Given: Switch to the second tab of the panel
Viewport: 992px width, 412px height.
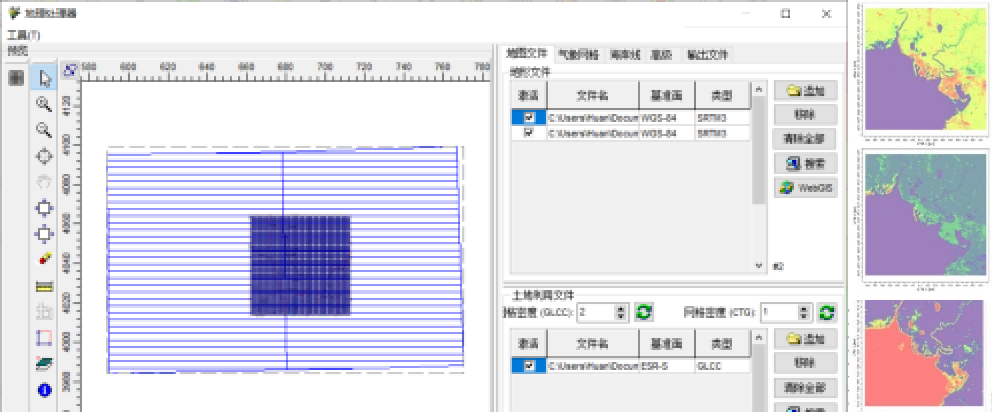Looking at the screenshot, I should point(580,54).
